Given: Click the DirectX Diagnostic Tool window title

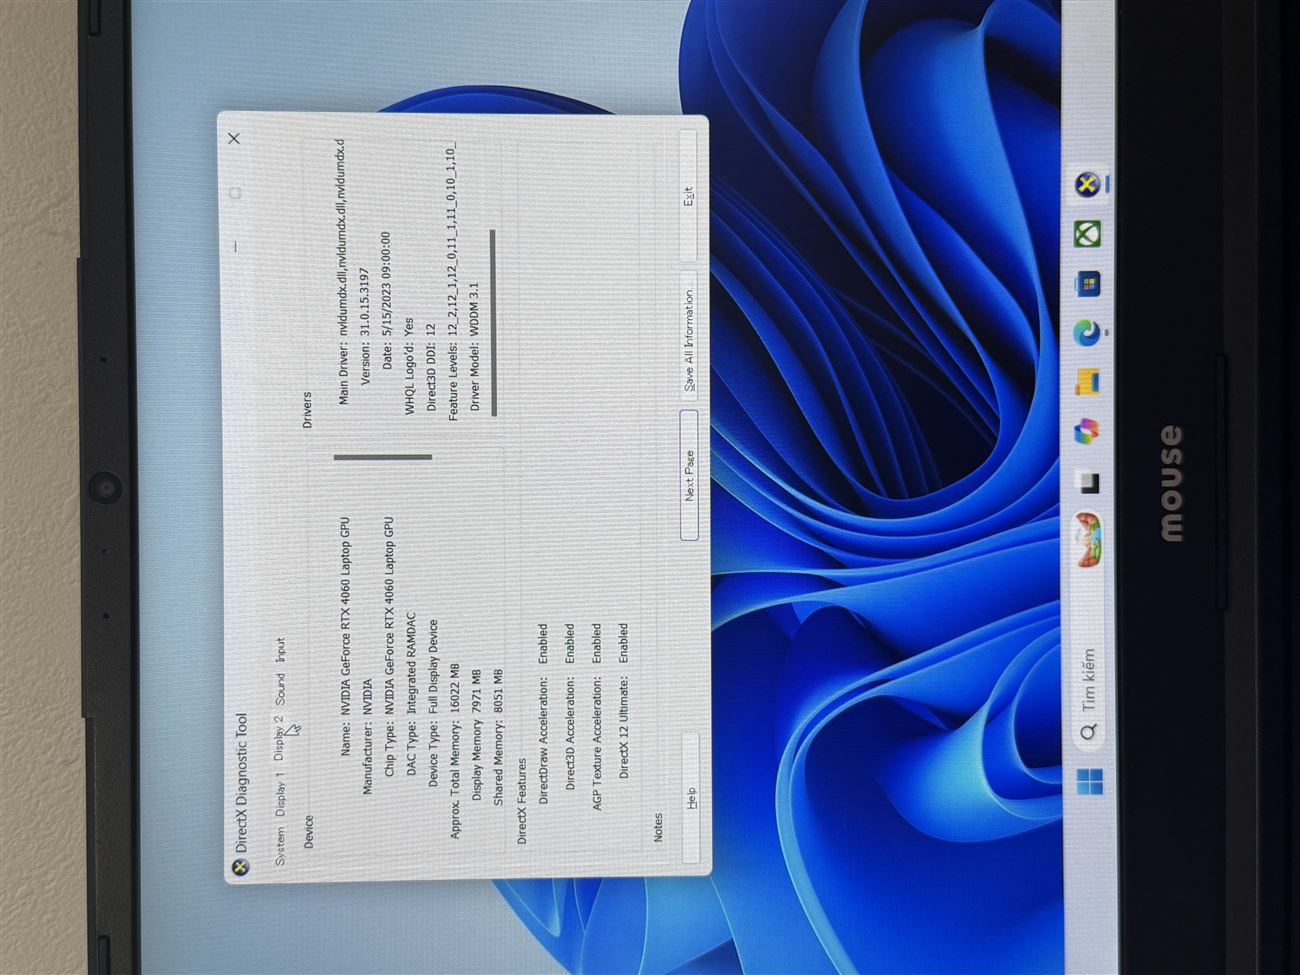Looking at the screenshot, I should 240,782.
